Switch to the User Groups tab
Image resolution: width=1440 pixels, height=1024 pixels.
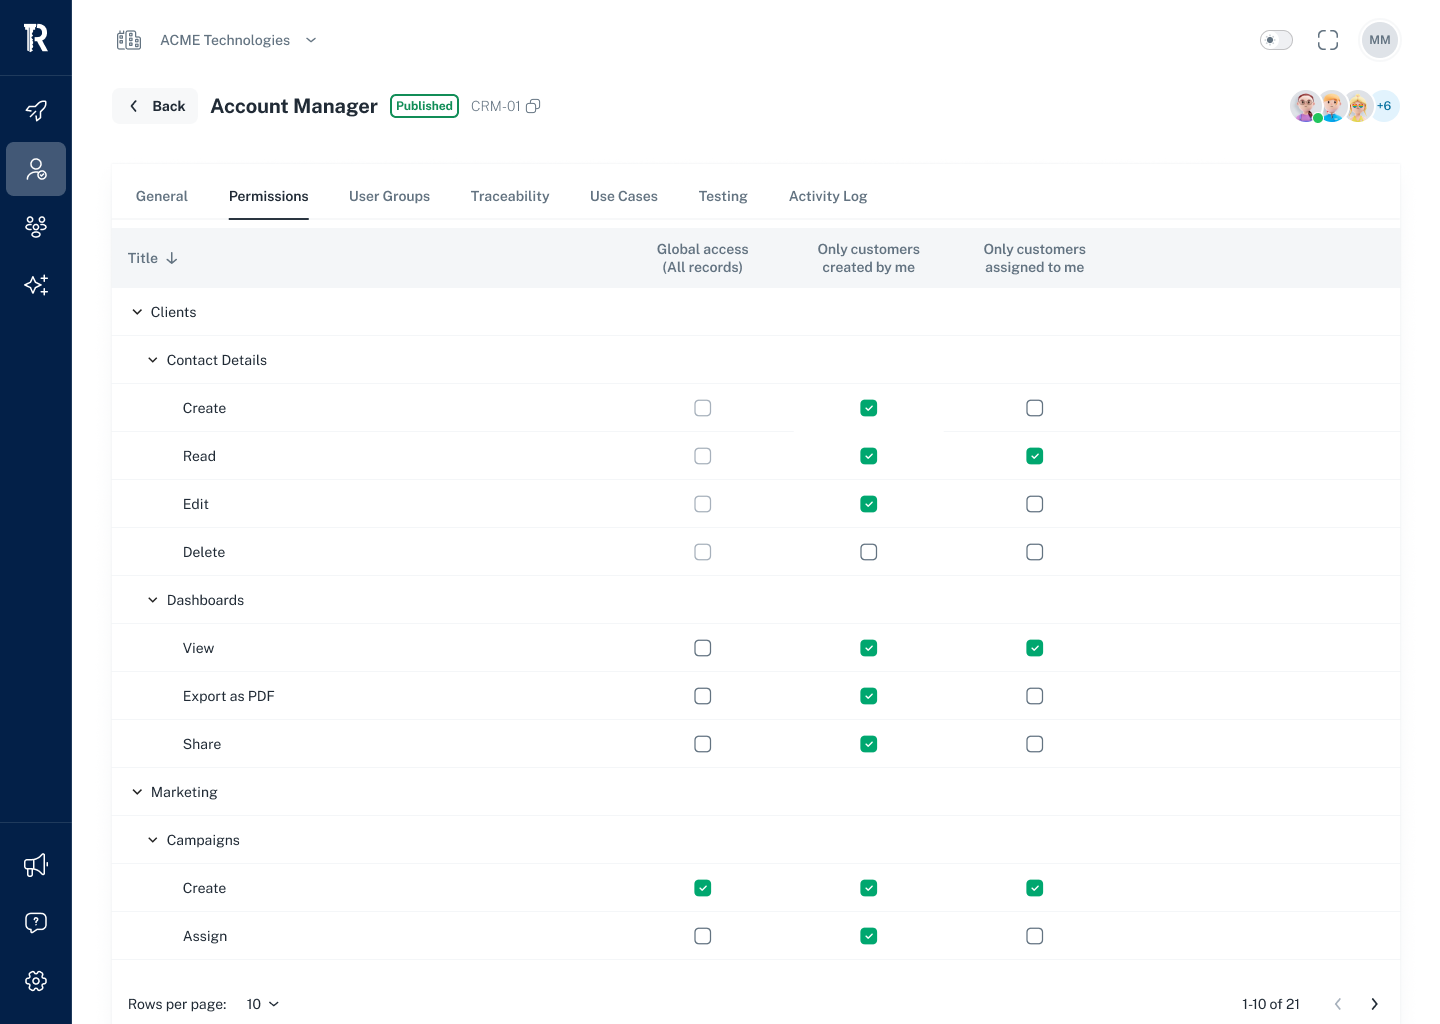(389, 196)
